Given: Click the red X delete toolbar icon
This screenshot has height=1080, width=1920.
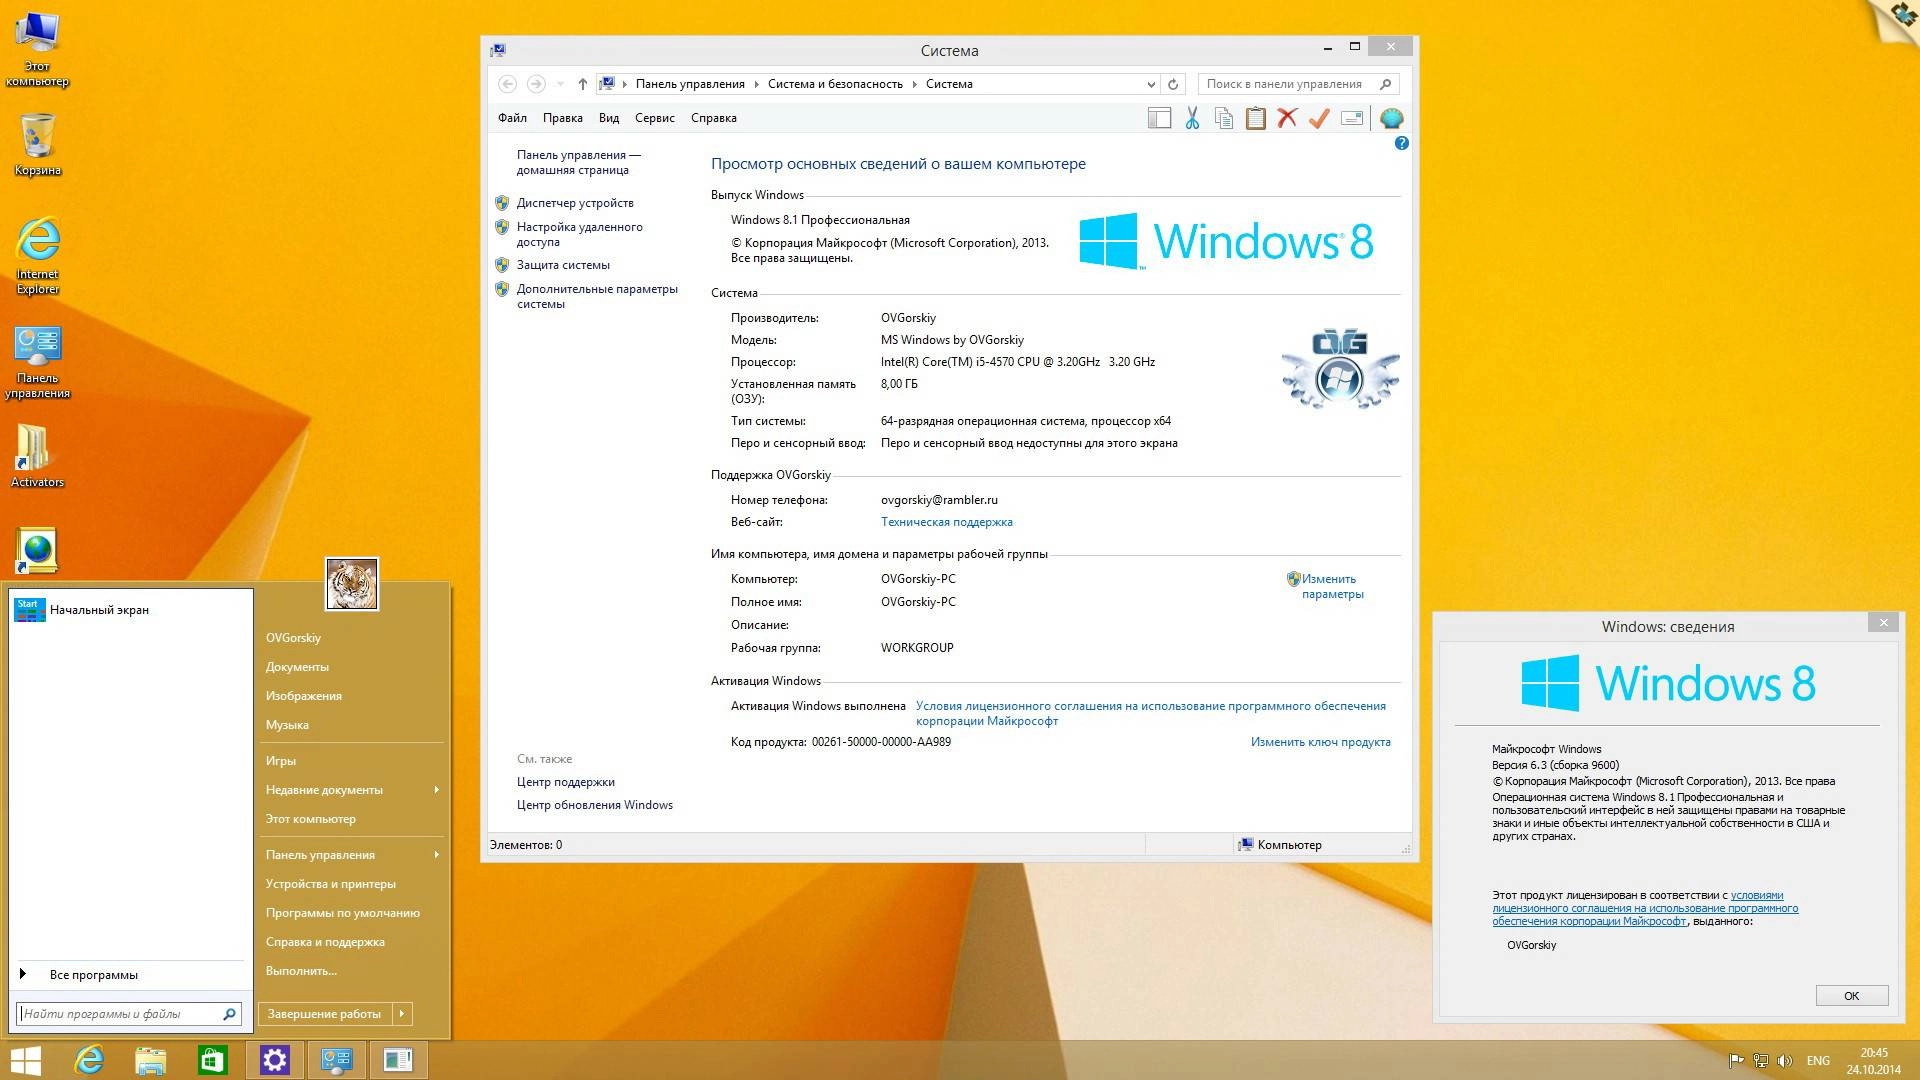Looking at the screenshot, I should (x=1287, y=118).
